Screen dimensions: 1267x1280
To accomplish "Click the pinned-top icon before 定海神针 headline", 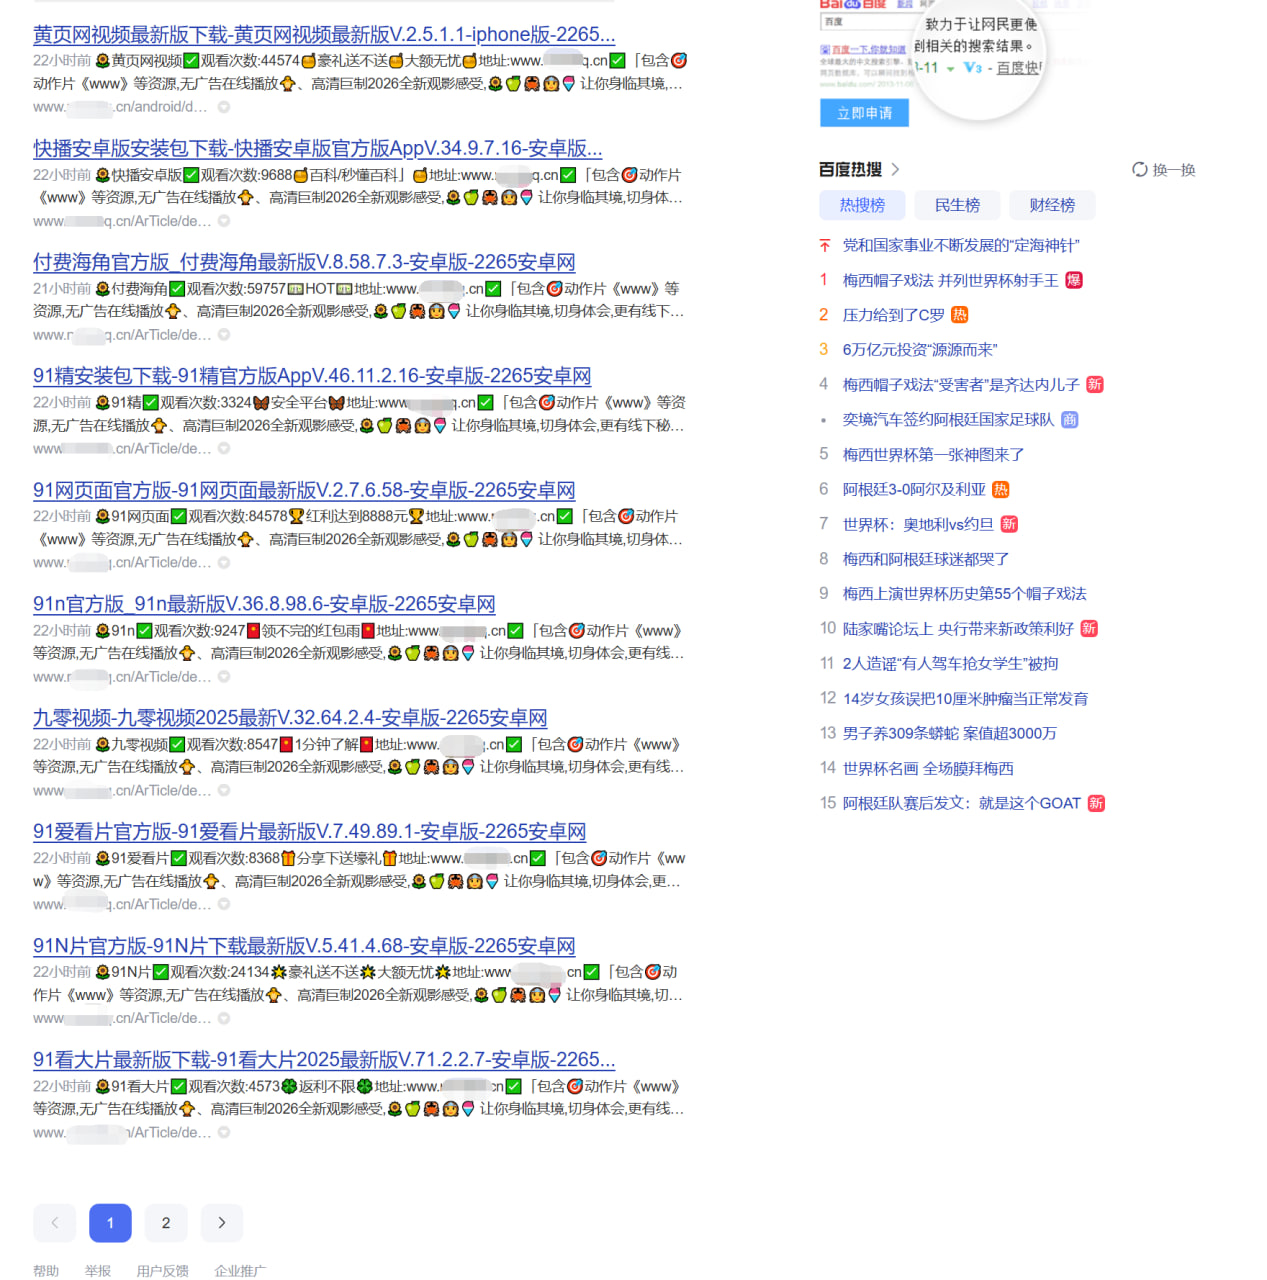I will pos(825,245).
